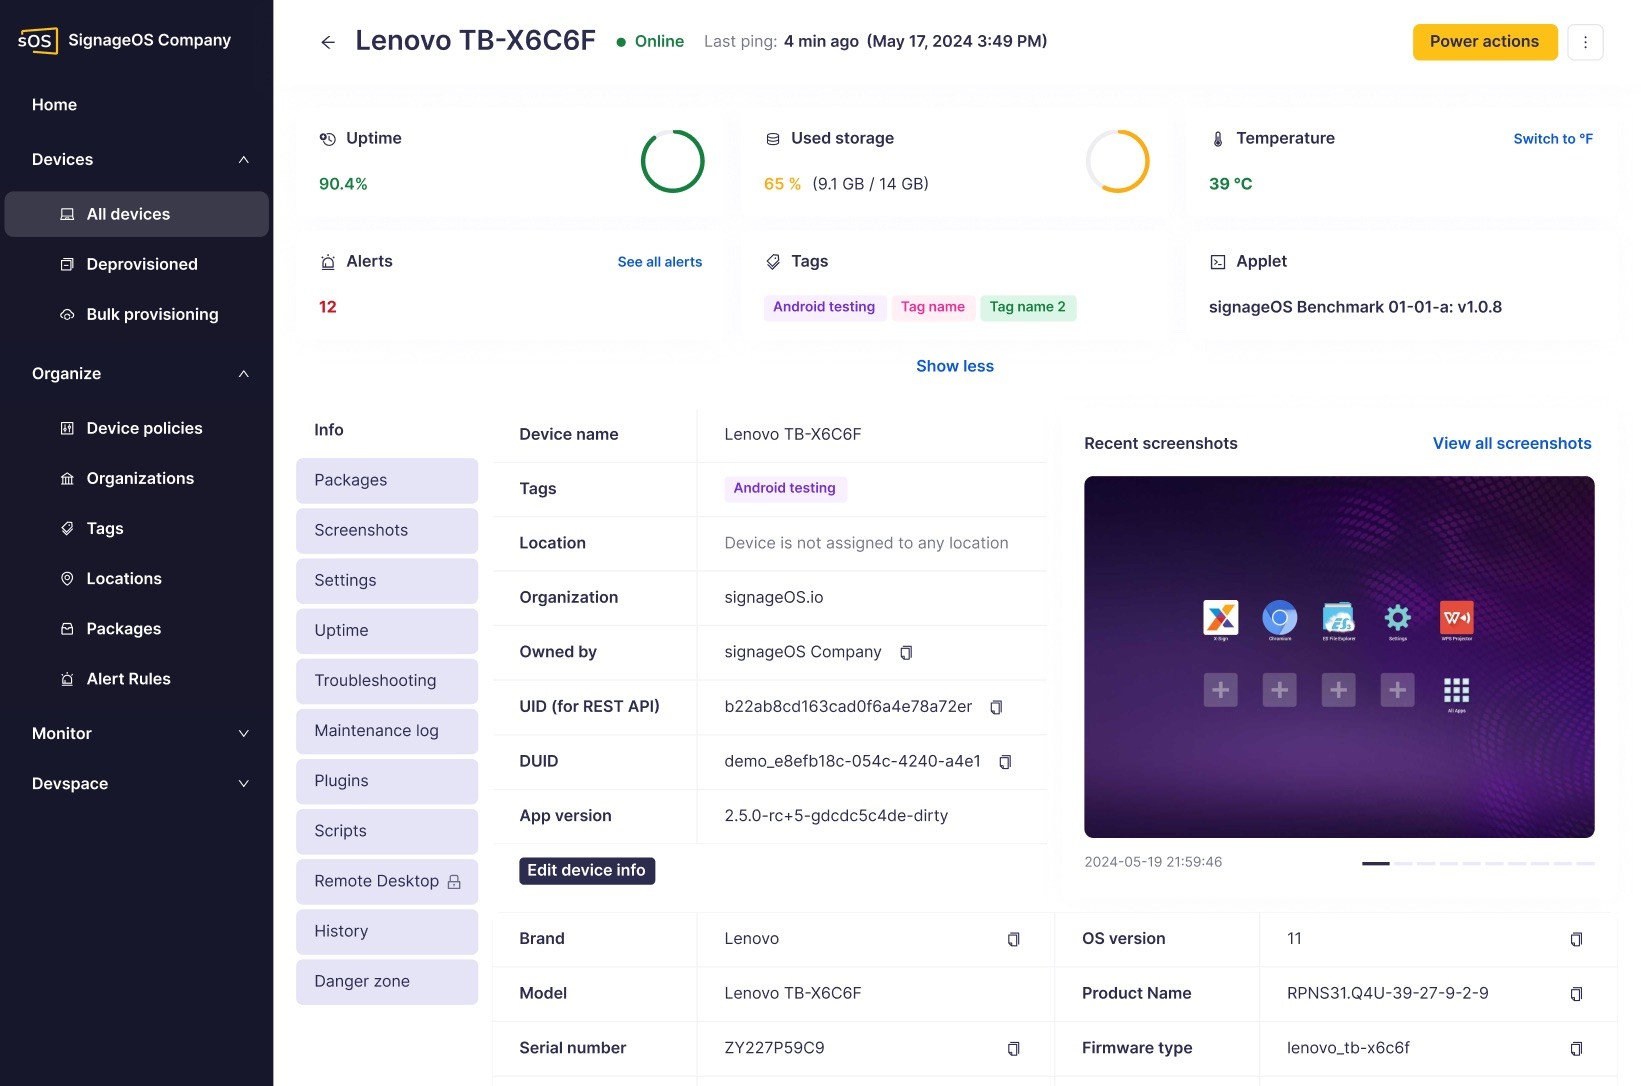Open the Maintenance log tab

pyautogui.click(x=387, y=731)
